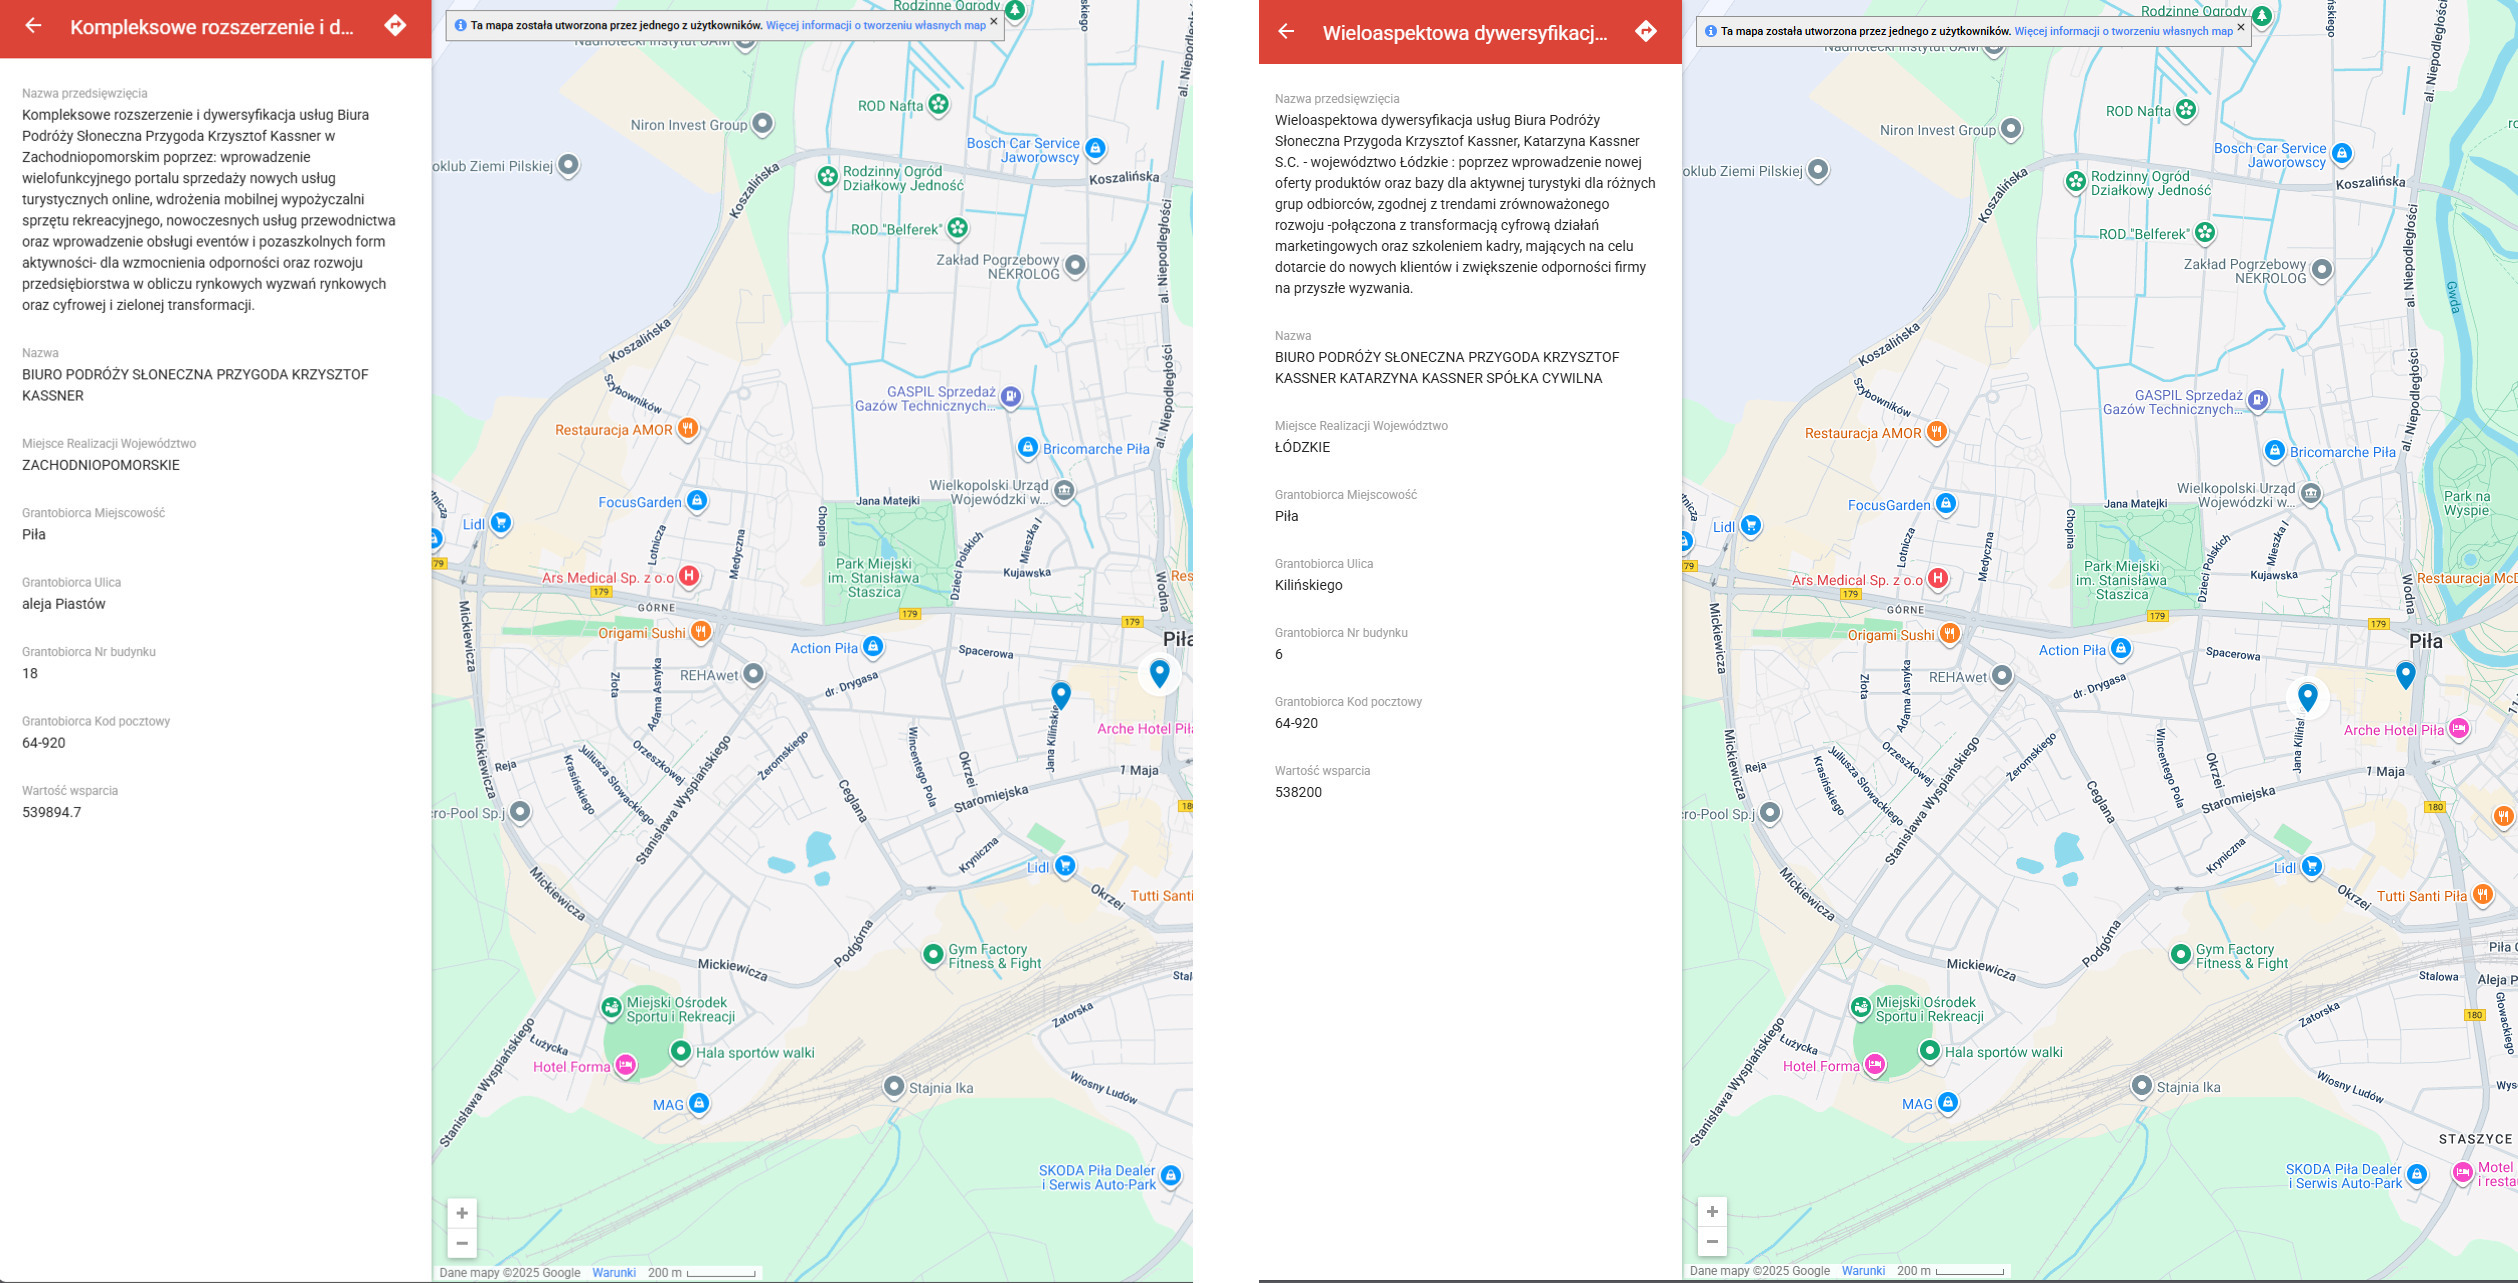Zoom out on map beside Wieloaspektowa panel
The height and width of the screenshot is (1283, 2518).
[1712, 1242]
